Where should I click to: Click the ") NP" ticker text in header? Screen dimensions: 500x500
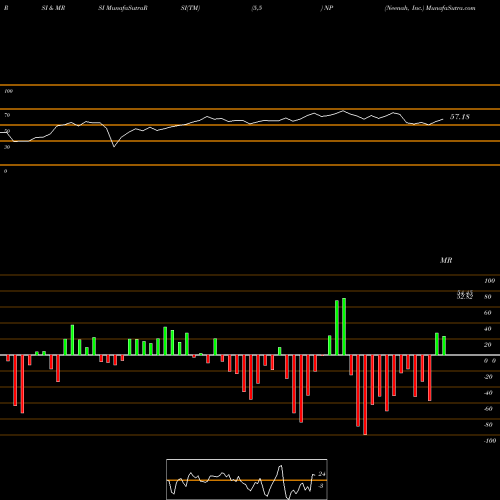[327, 8]
